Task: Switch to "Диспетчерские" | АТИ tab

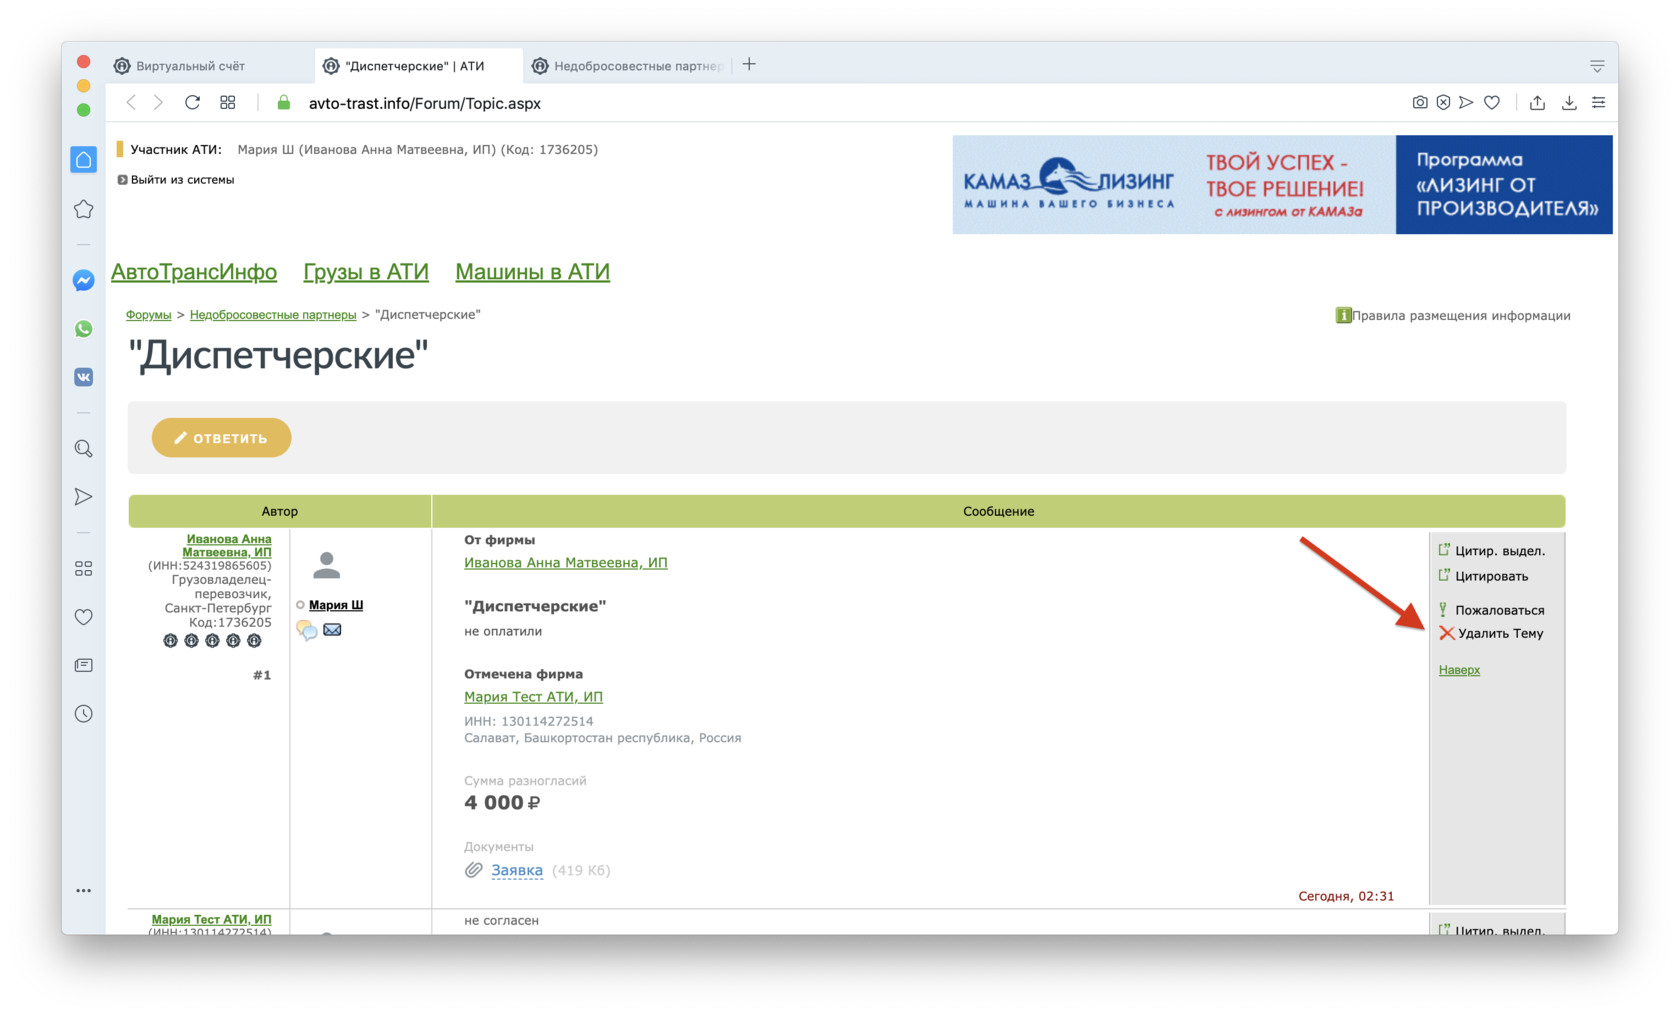Action: [x=418, y=66]
